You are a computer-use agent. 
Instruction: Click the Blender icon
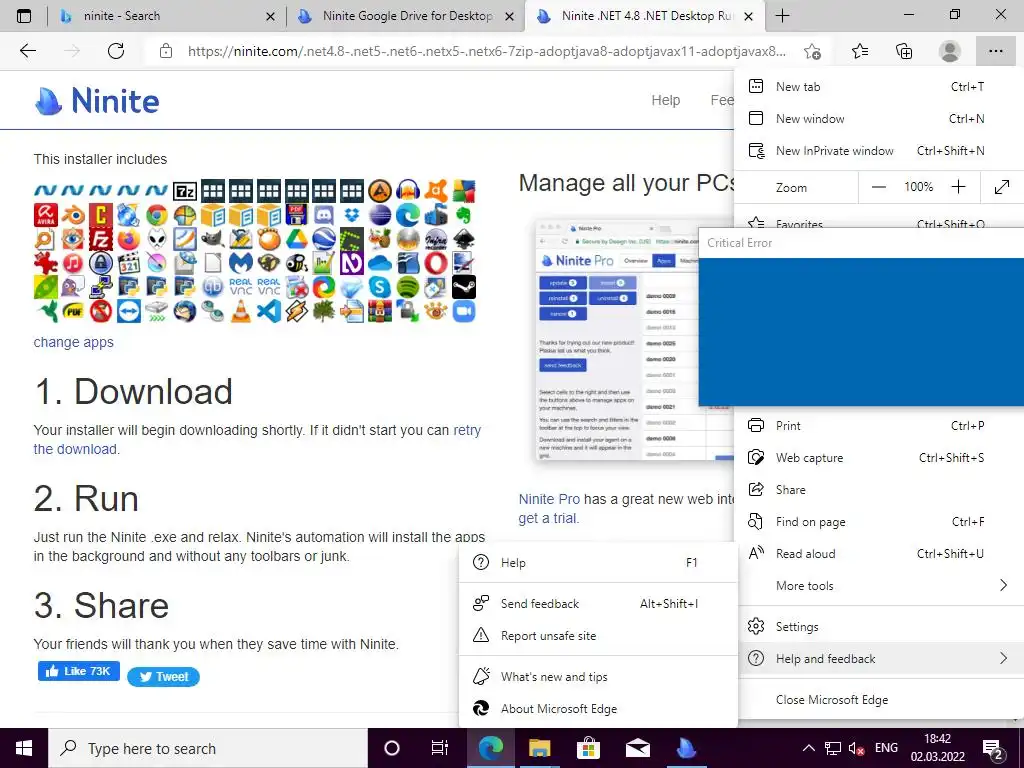coord(73,215)
